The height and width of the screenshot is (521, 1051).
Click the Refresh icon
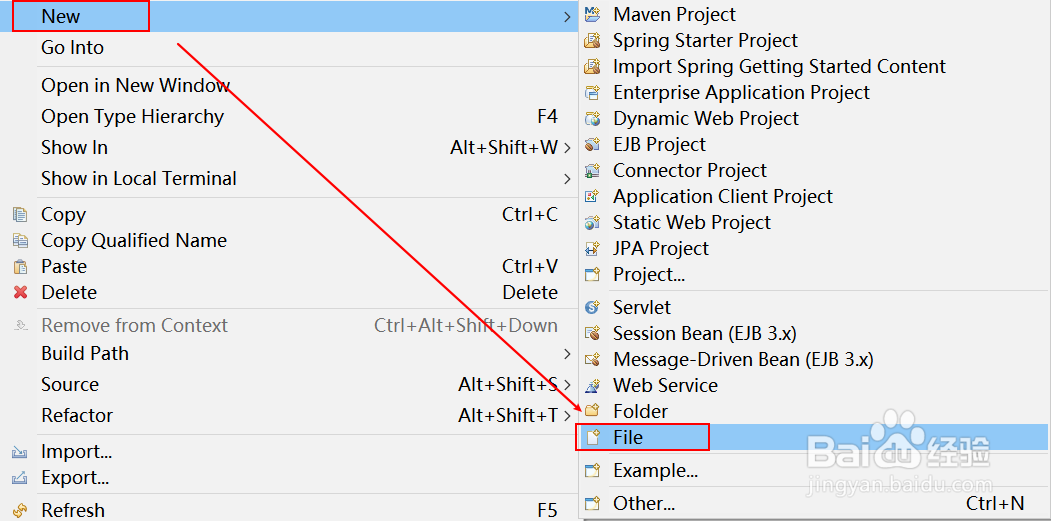click(21, 510)
